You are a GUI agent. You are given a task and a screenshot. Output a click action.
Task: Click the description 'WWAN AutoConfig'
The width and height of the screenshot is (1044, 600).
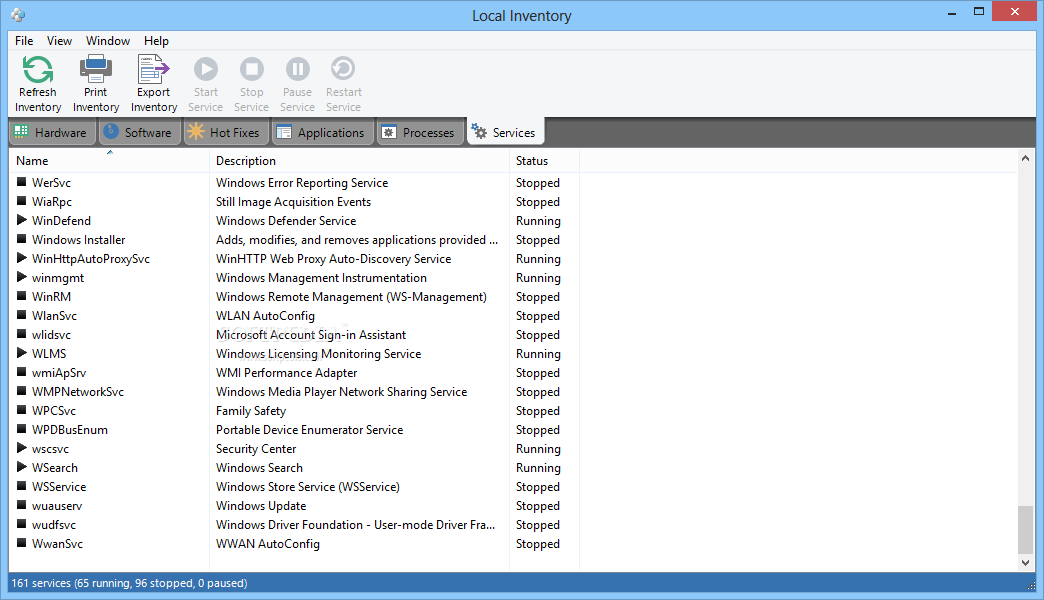tap(268, 543)
